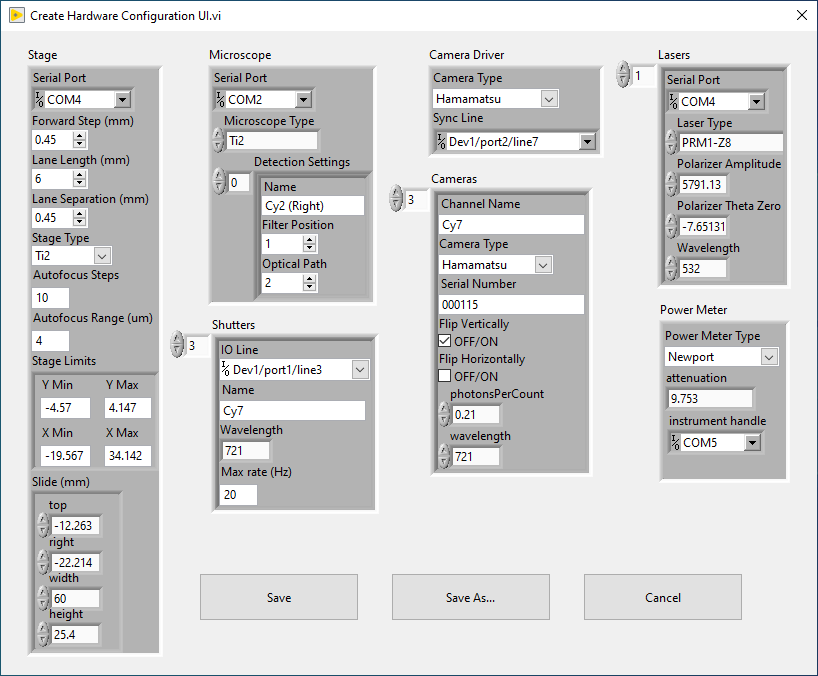This screenshot has width=818, height=676.
Task: Click the Cancel button
Action: click(x=663, y=597)
